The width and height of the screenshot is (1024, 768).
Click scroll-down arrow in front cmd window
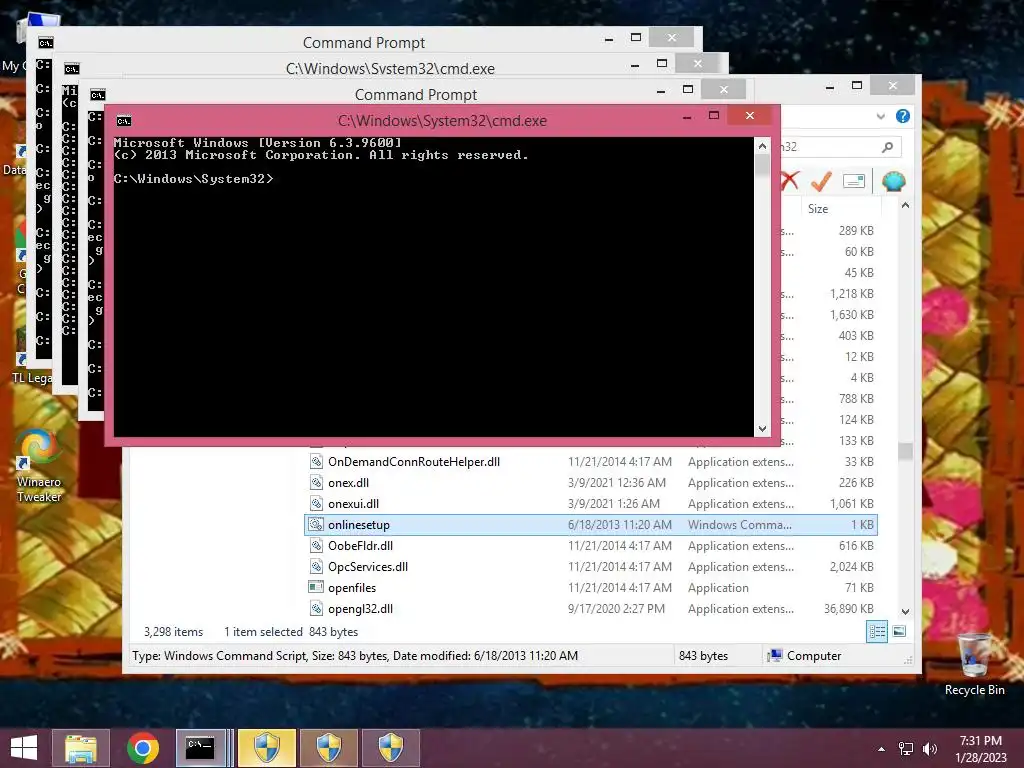click(762, 429)
